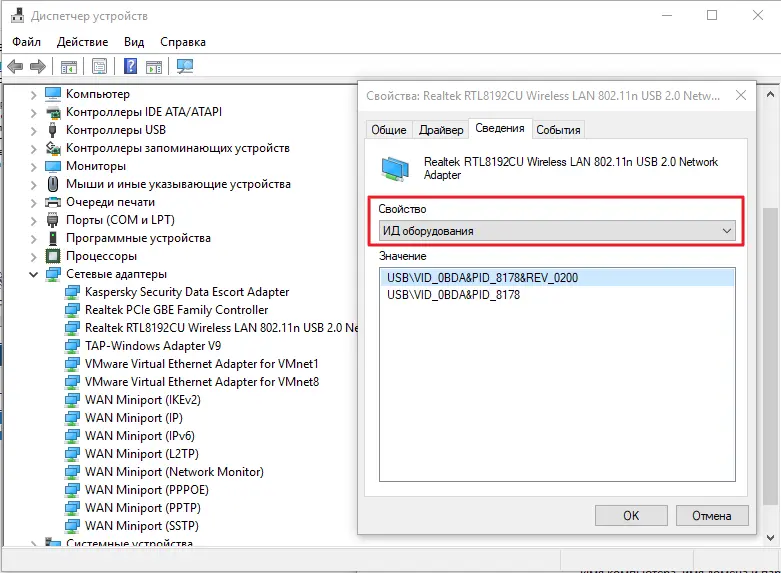Click the OK button
781x573 pixels.
pos(631,516)
